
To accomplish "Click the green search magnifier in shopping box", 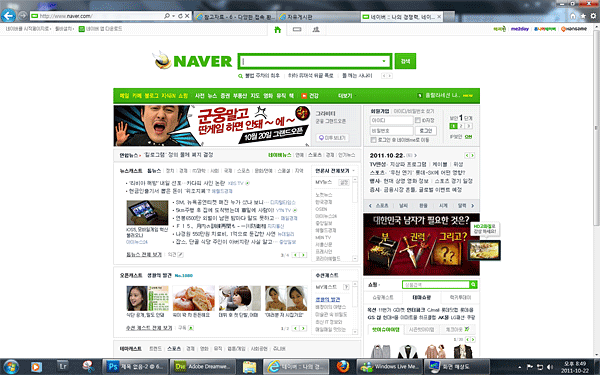I will 473,284.
